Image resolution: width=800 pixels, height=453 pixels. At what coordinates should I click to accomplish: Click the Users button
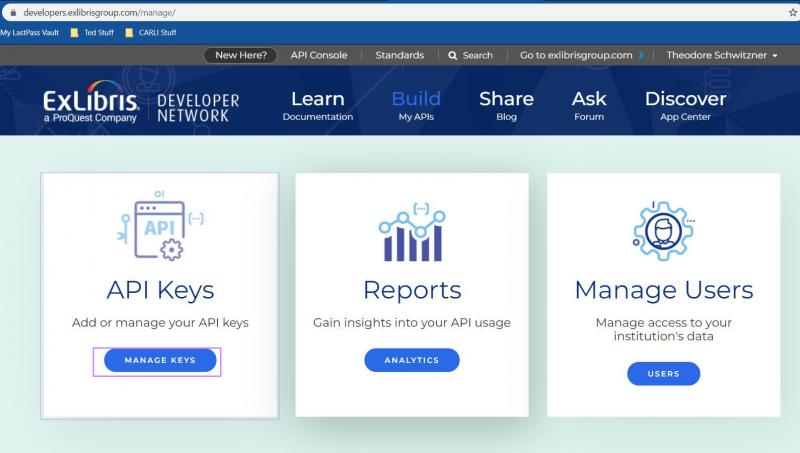(x=663, y=374)
